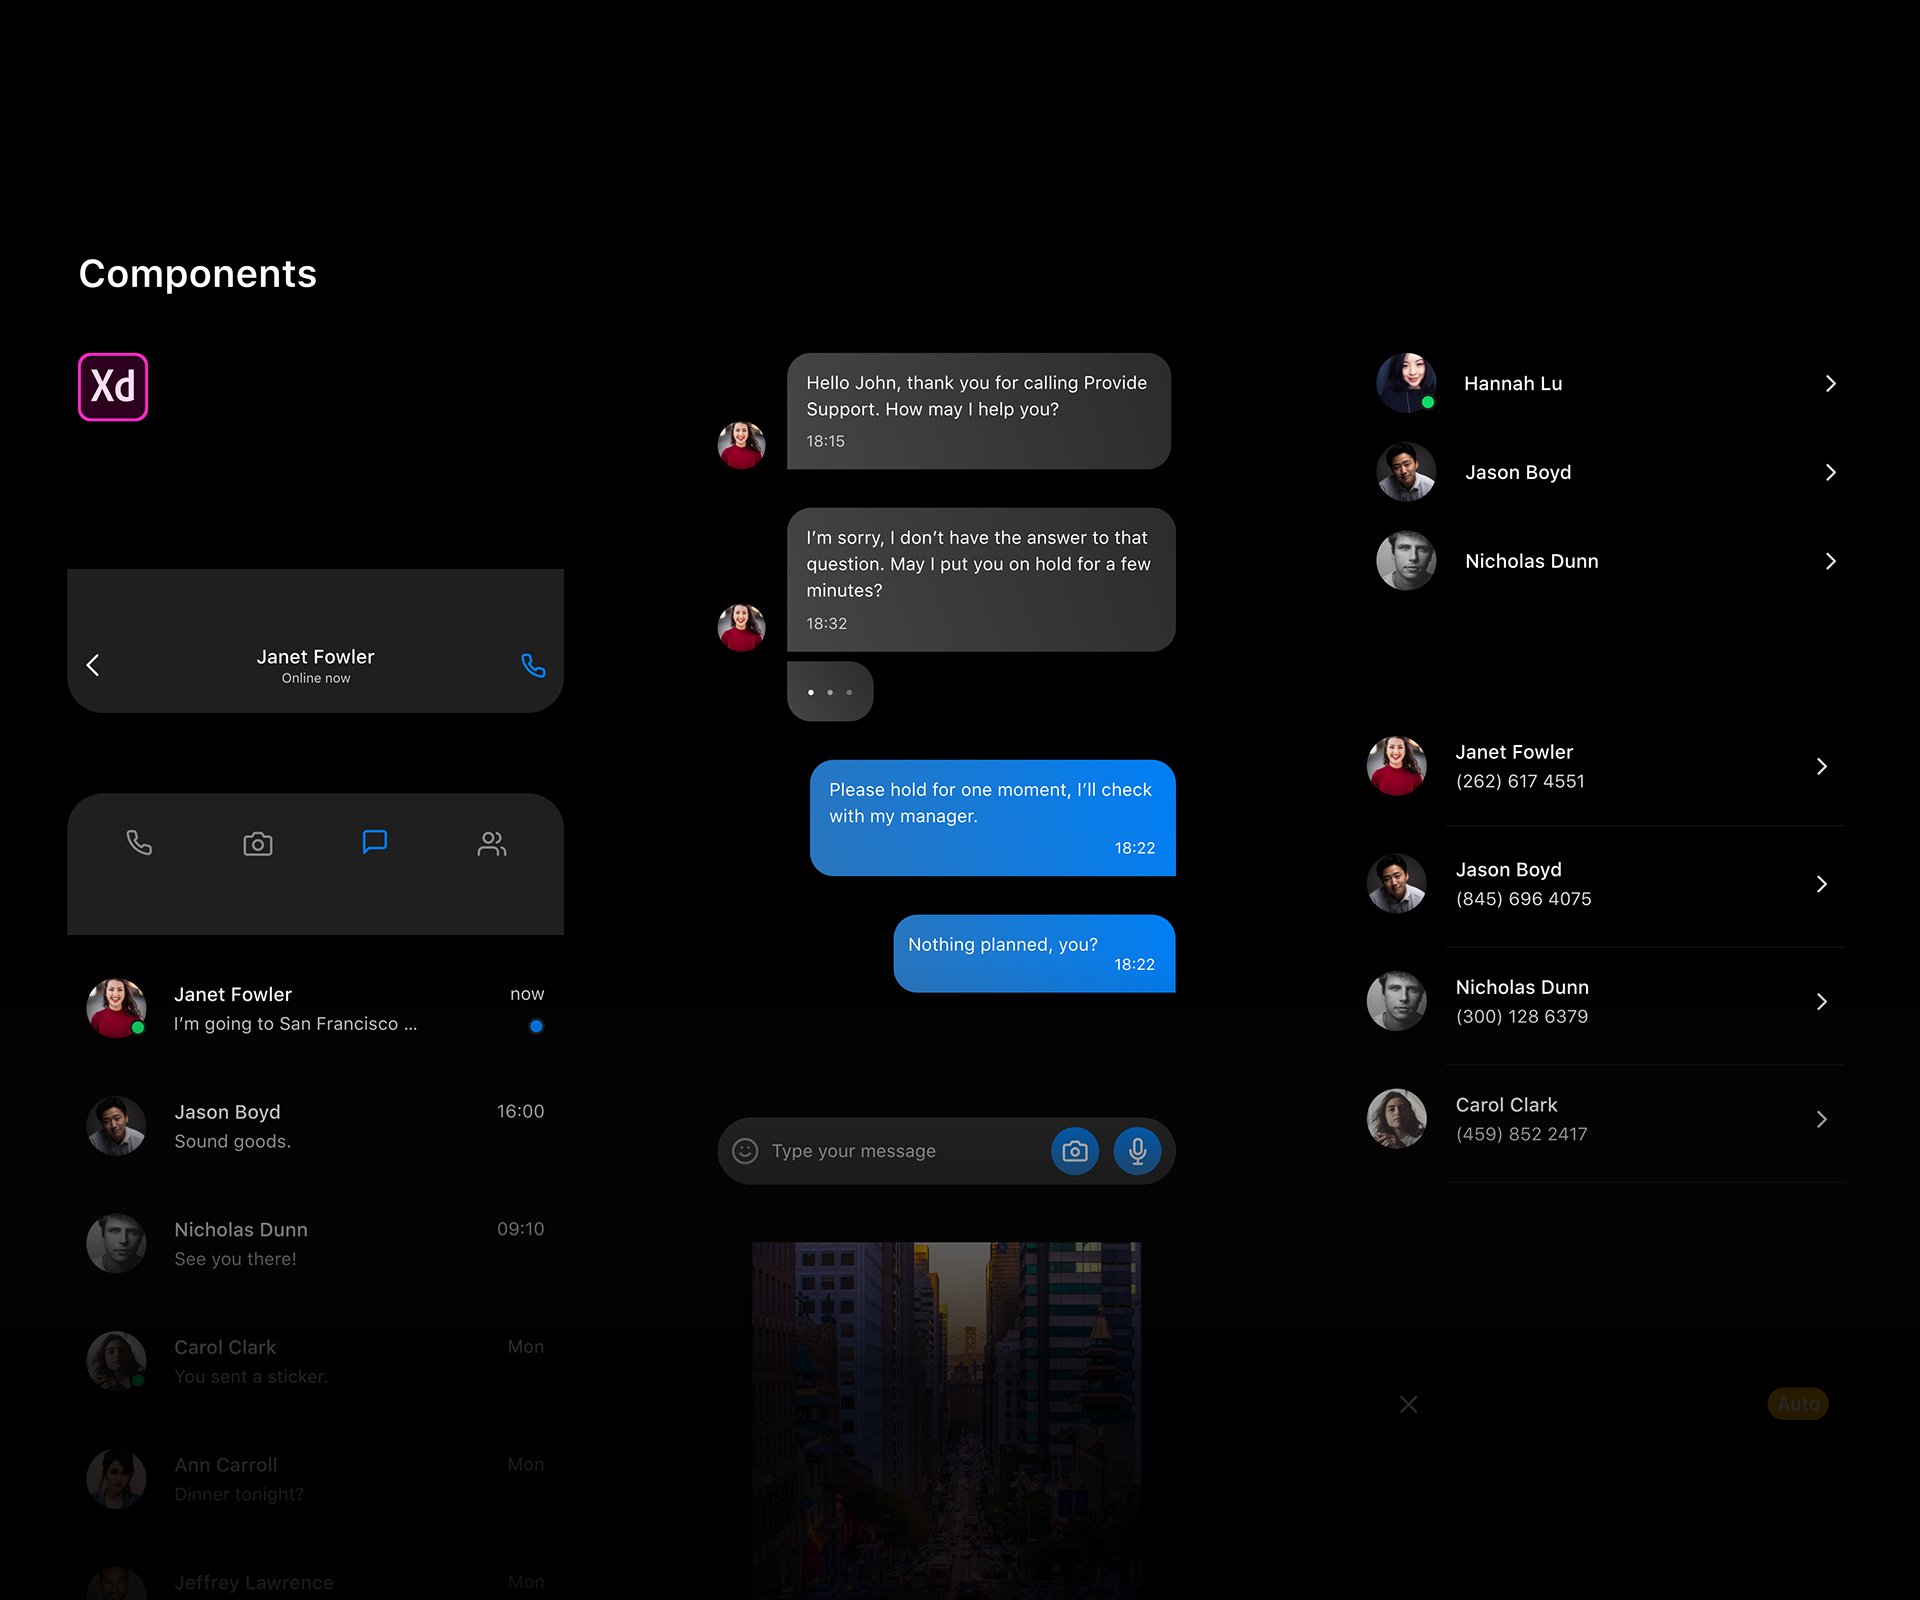
Task: Open the conversation with Jeffrey Lawrence
Action: point(300,1580)
